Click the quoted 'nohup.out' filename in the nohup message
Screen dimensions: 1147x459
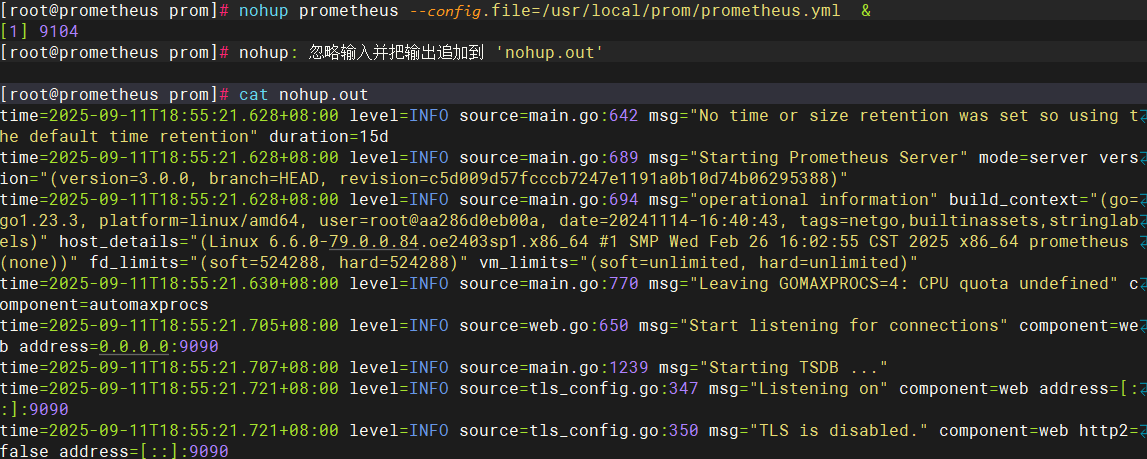549,53
